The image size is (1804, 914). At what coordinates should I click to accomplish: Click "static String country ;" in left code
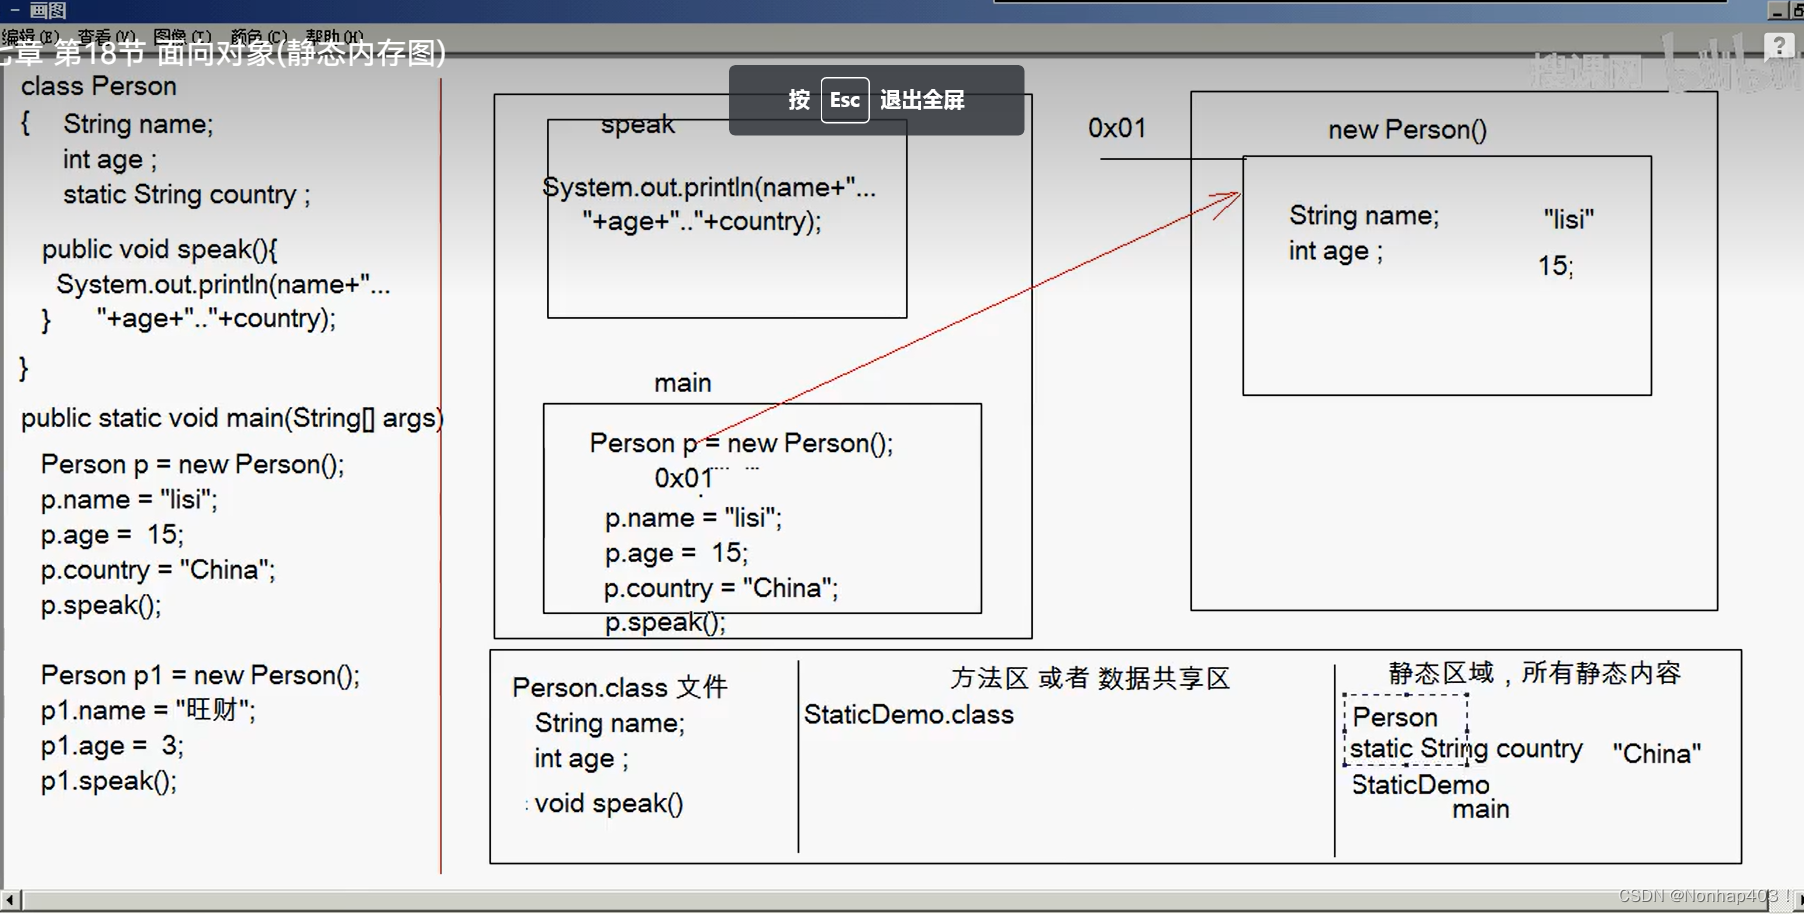click(187, 194)
